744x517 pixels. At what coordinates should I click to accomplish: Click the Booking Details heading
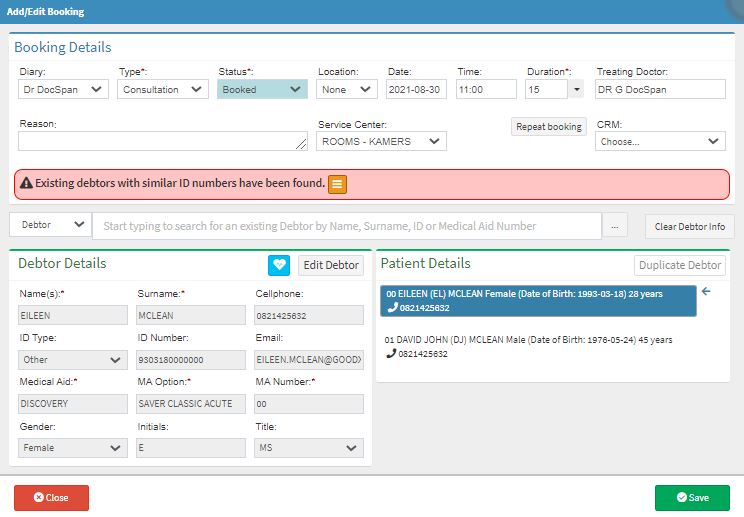pos(63,47)
